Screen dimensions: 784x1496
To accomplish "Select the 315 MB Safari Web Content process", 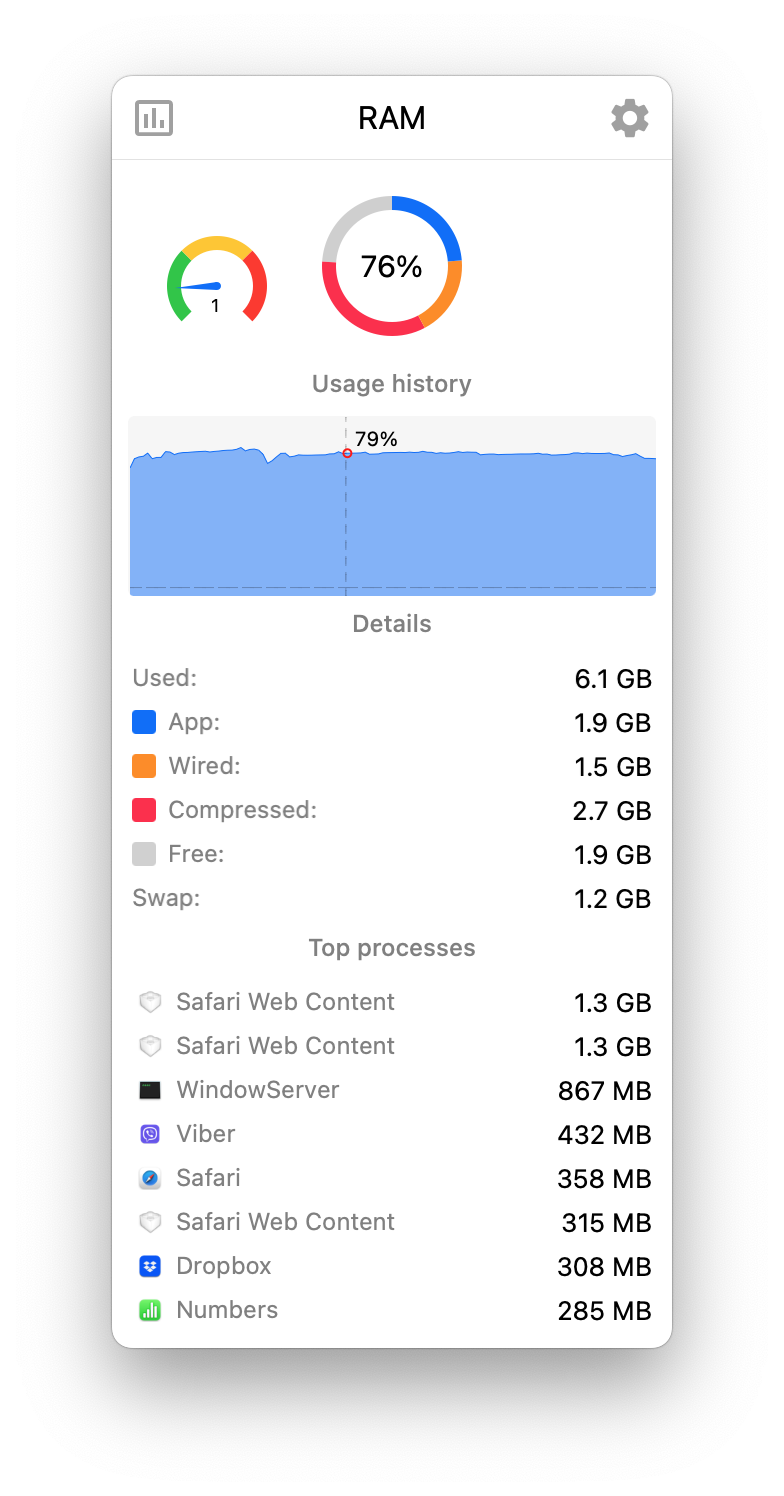I will (x=285, y=1222).
